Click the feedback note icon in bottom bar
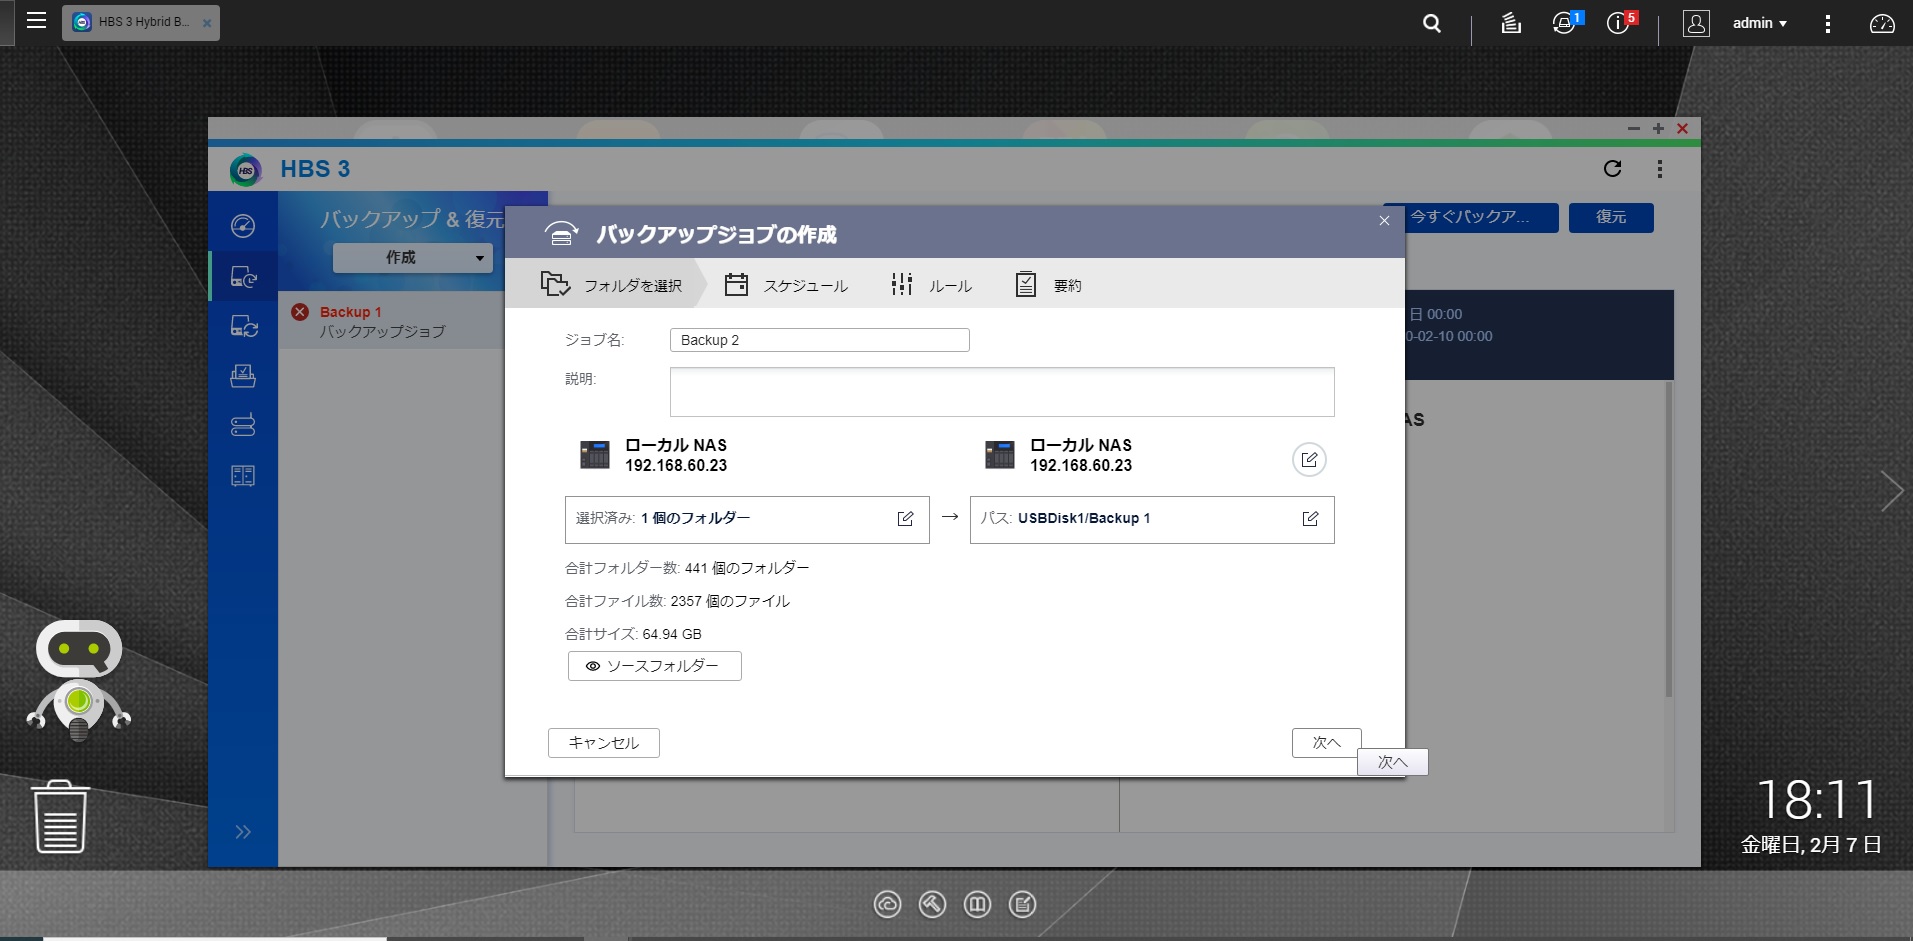This screenshot has width=1913, height=941. pyautogui.click(x=1022, y=905)
